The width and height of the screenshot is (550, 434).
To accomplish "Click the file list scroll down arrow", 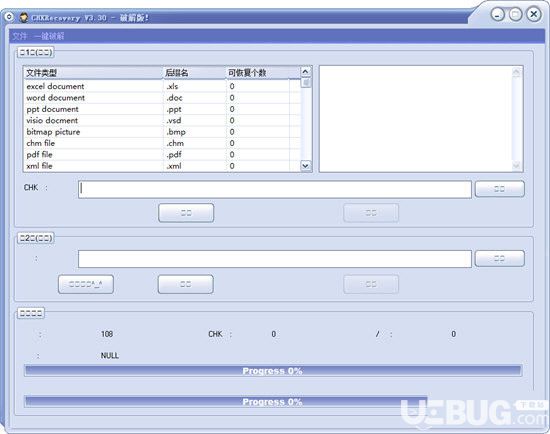I will 306,166.
